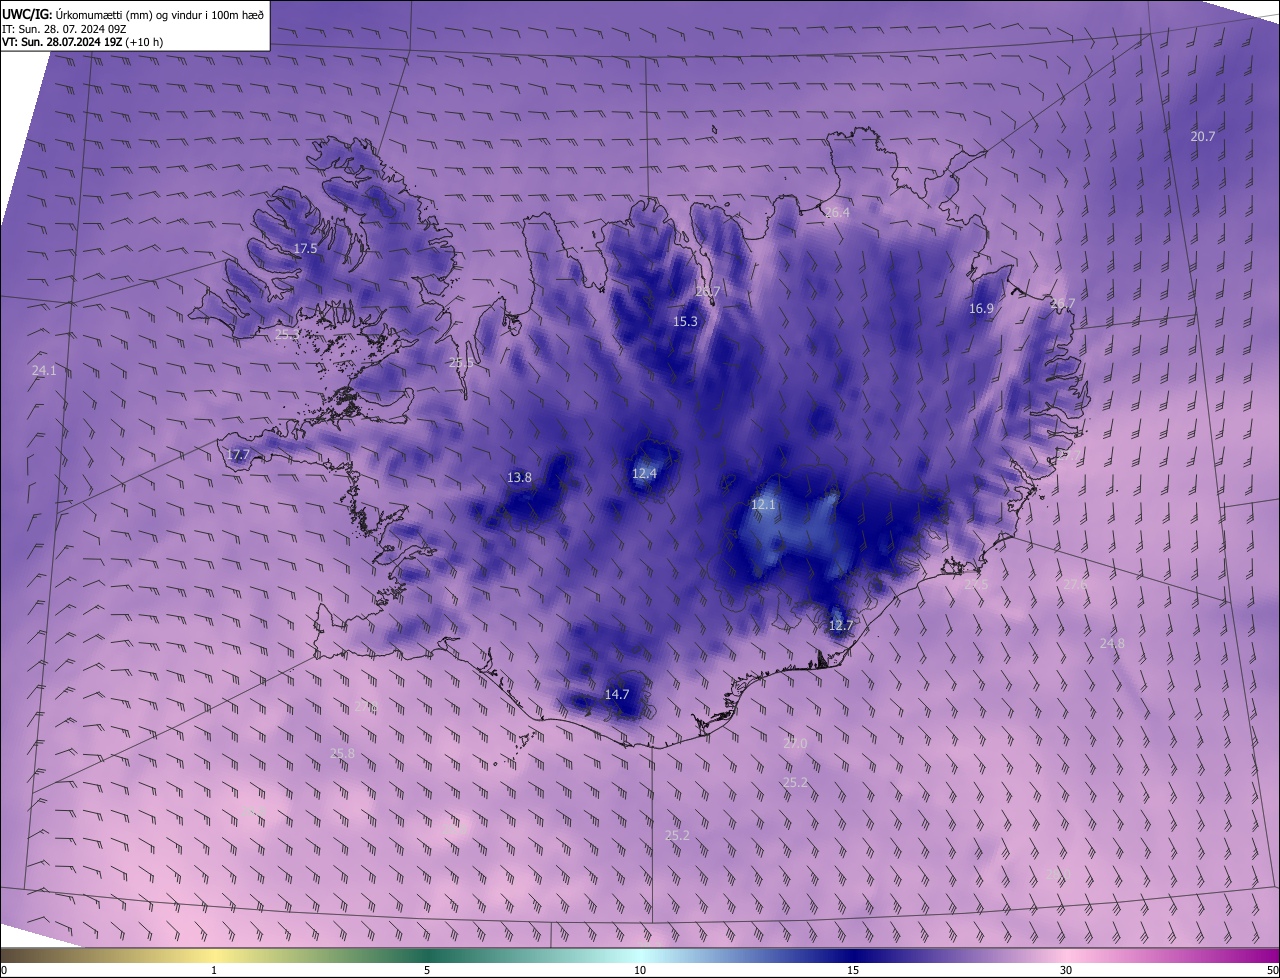Click the 27.0 value label
This screenshot has width=1280, height=978.
(795, 743)
